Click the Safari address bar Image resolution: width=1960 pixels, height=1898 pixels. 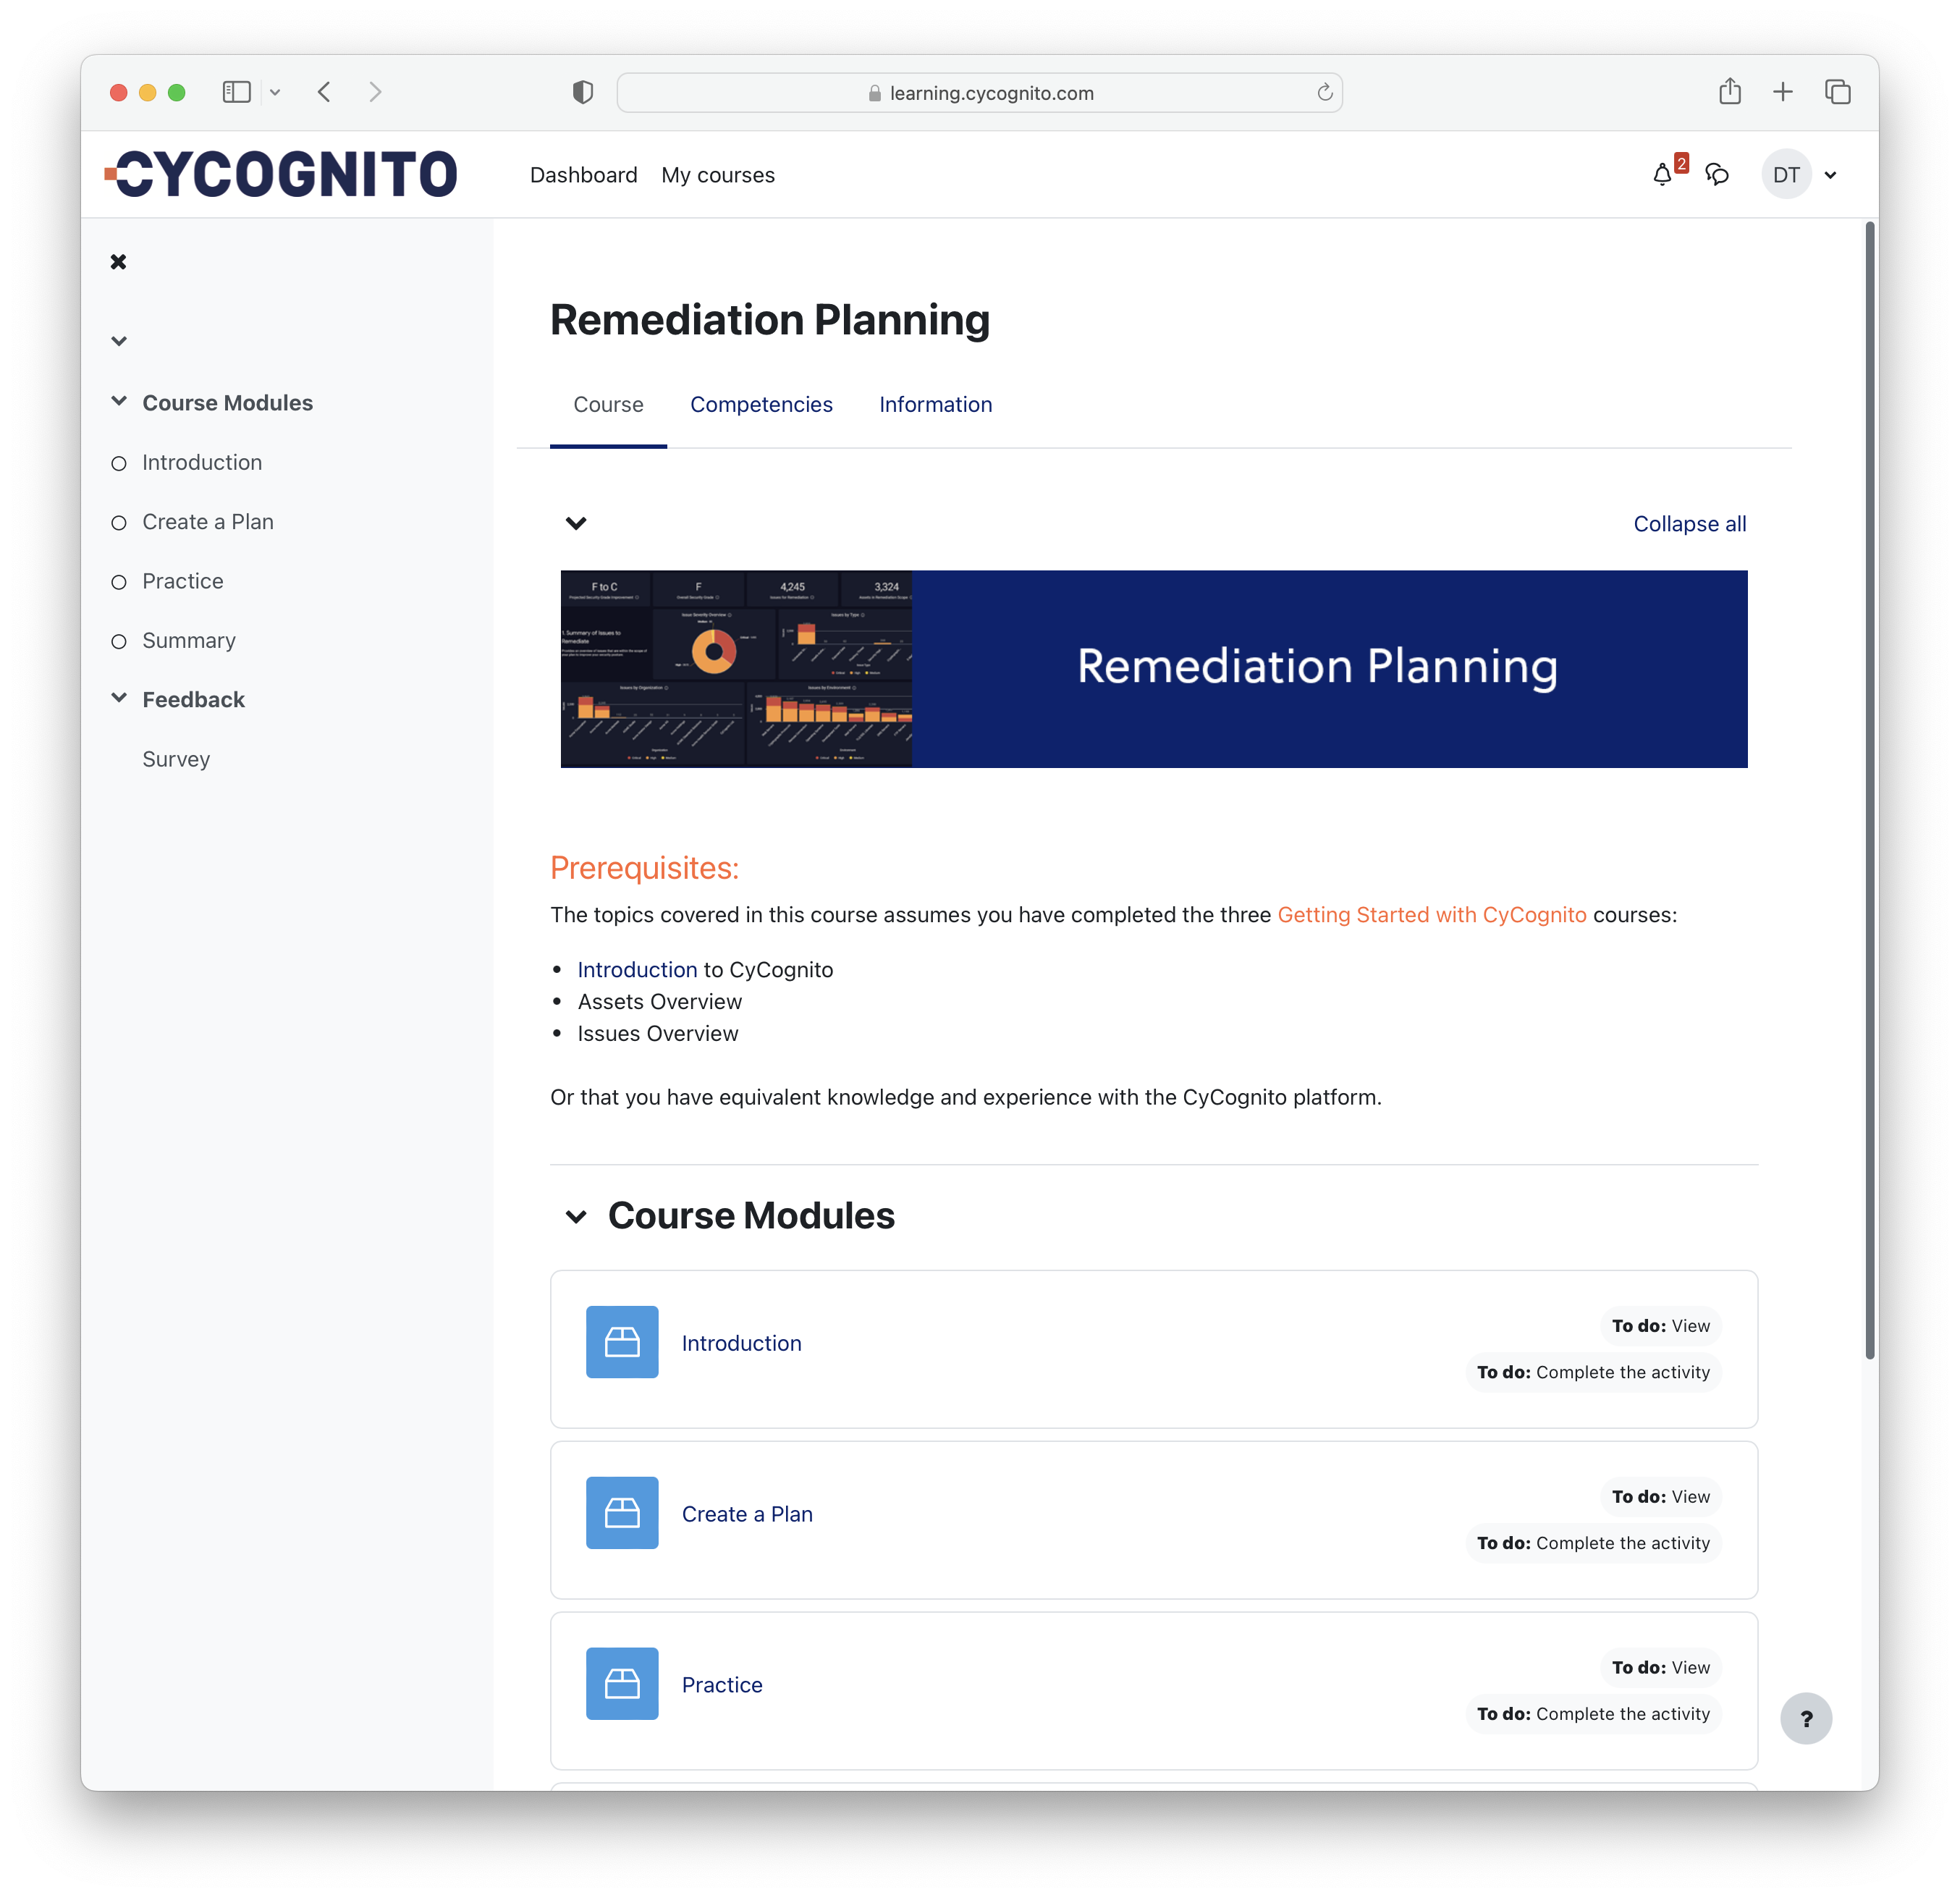click(x=980, y=93)
